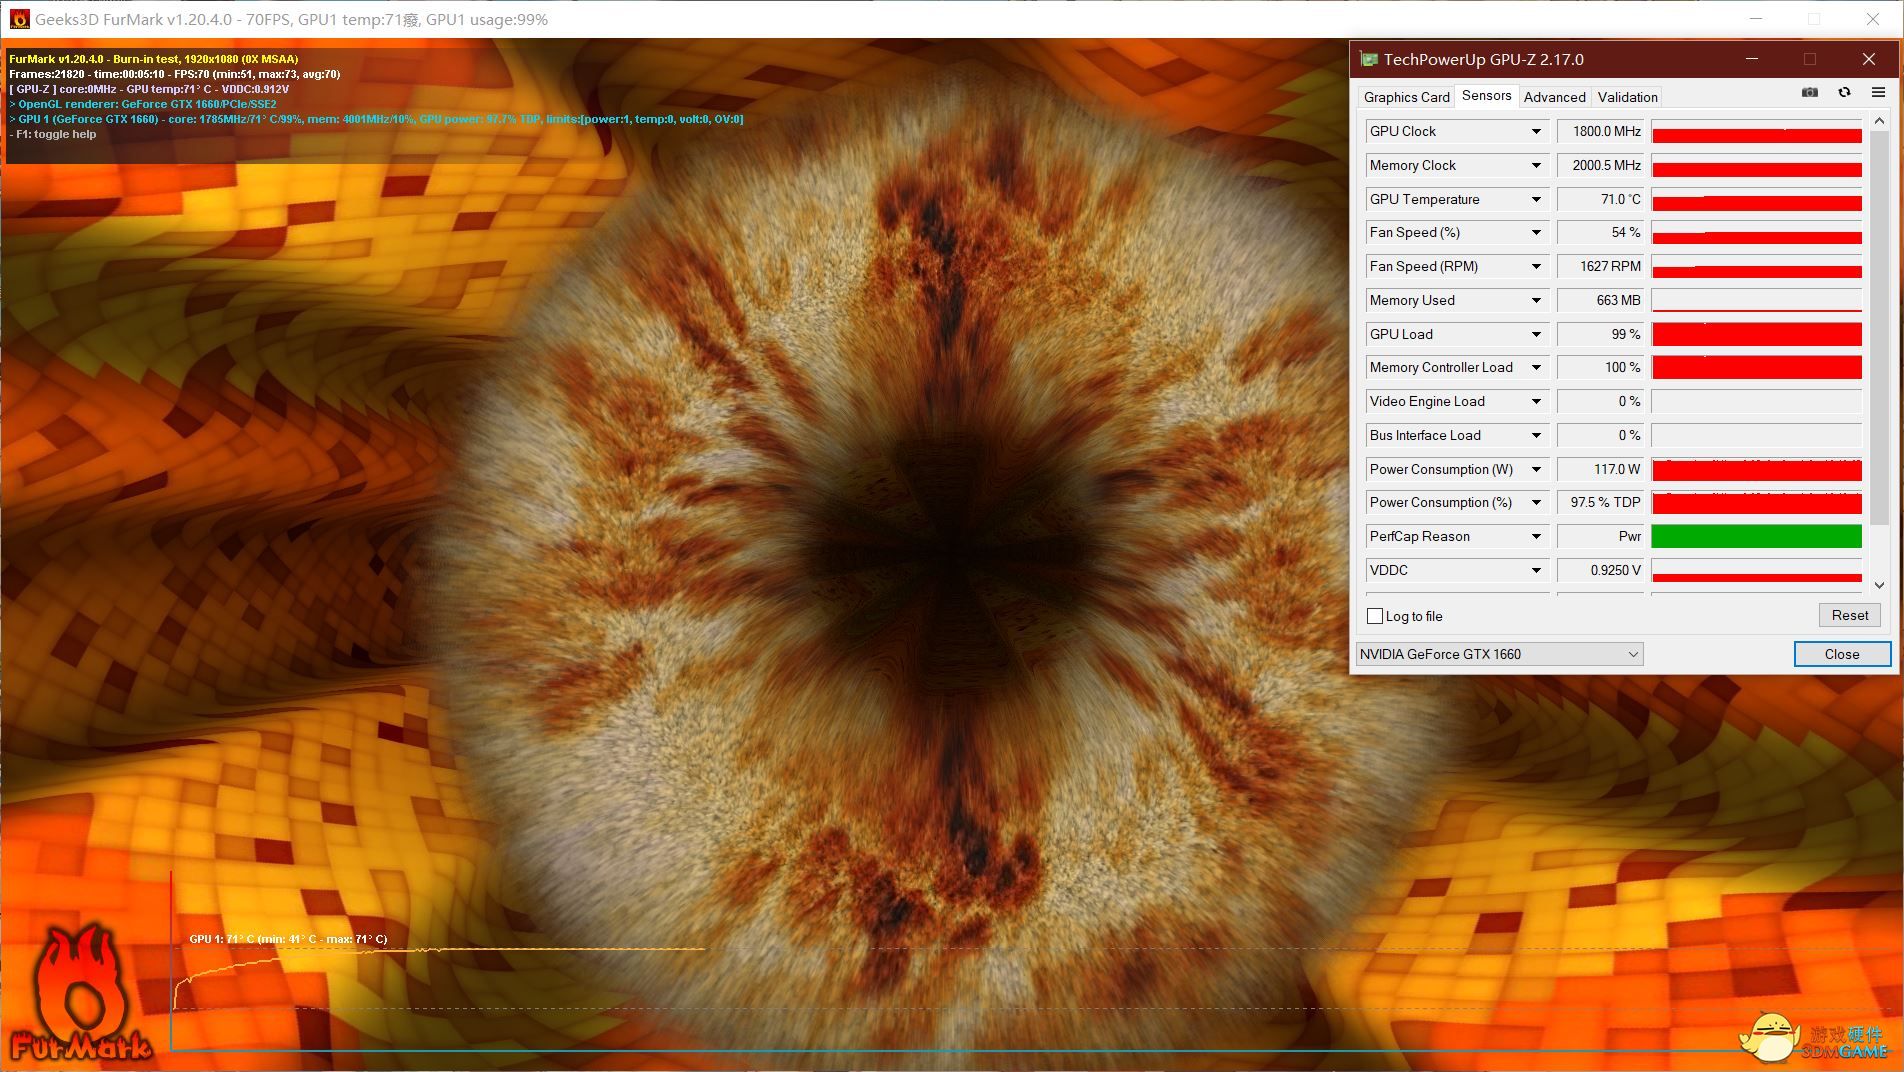Screen dimensions: 1904x1072
Task: Click the sensor list scrollbar thumb
Action: tap(1879, 327)
